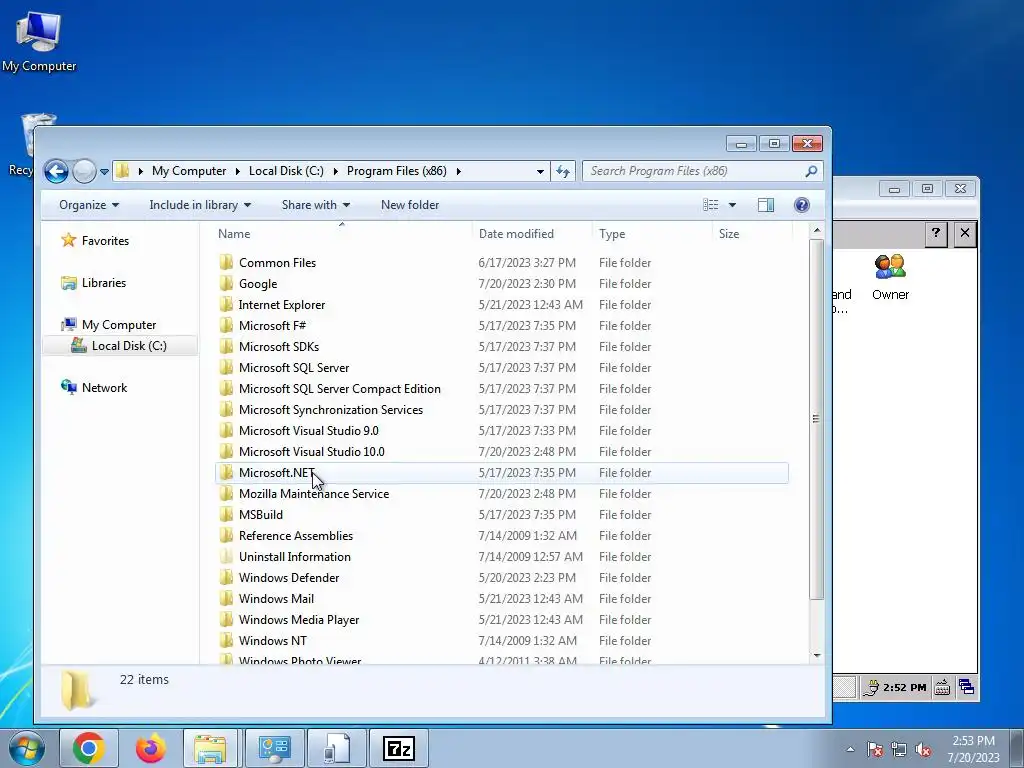1024x768 pixels.
Task: Open the Start menu orb
Action: point(27,748)
